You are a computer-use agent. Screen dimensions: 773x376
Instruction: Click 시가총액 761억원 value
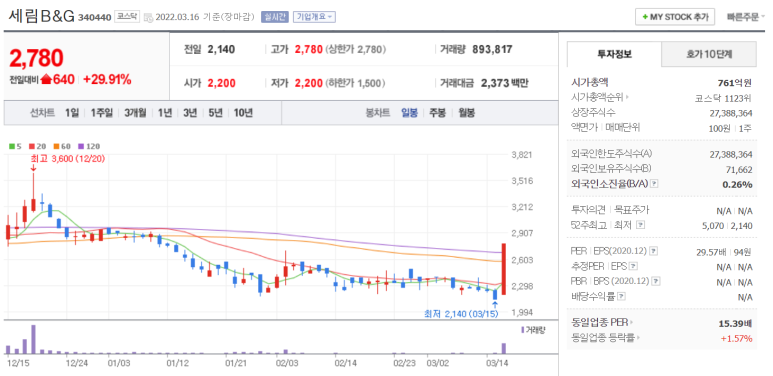pyautogui.click(x=735, y=82)
